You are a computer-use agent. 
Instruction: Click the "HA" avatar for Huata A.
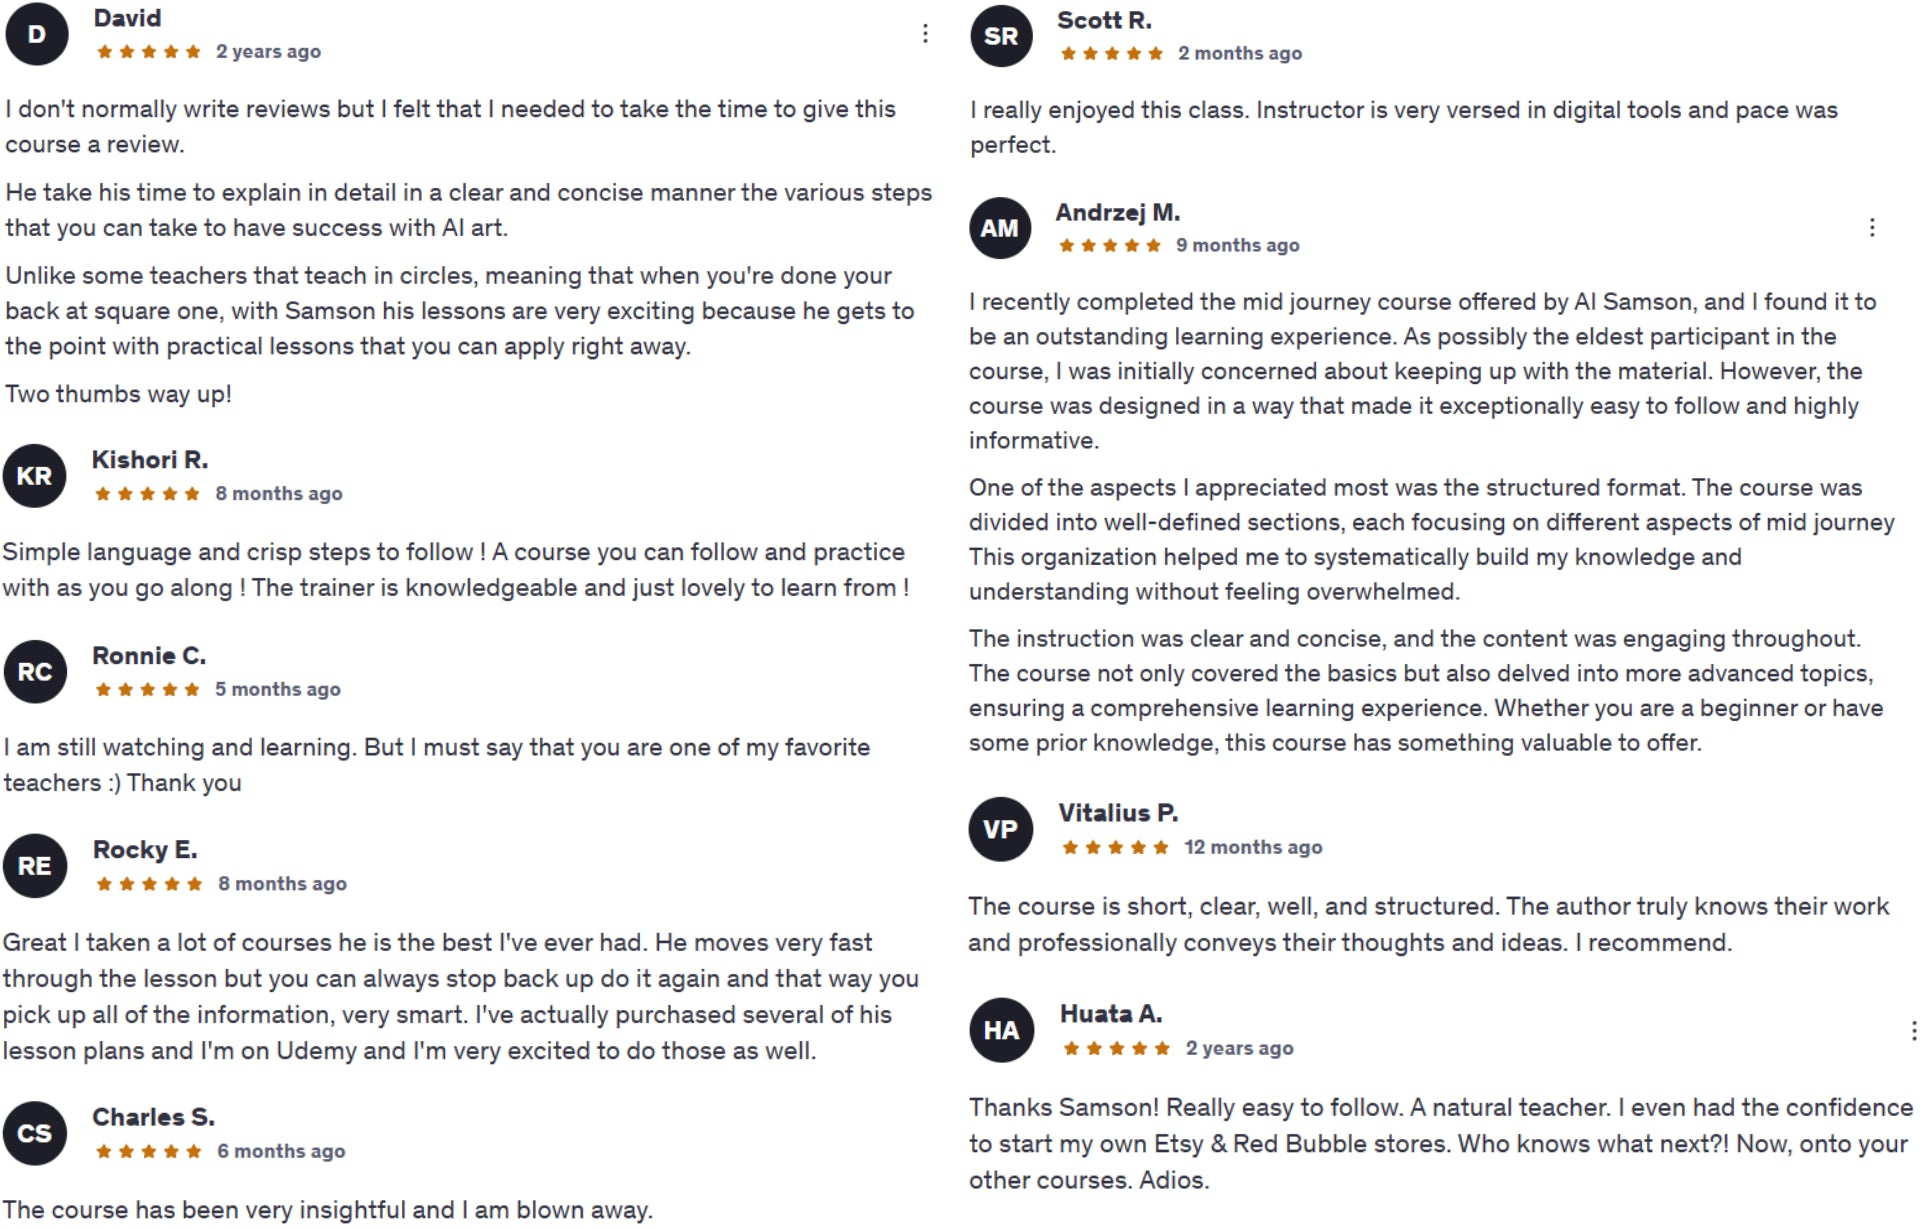1001,1030
